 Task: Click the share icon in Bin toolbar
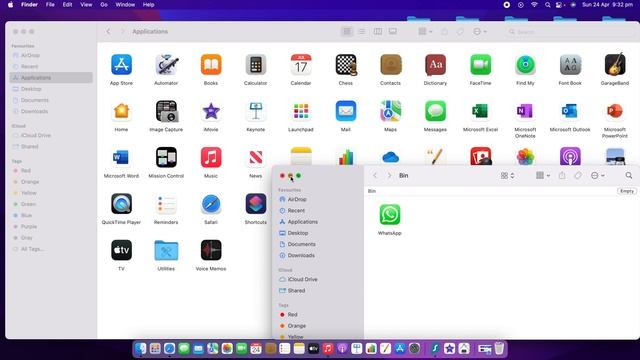(x=562, y=176)
